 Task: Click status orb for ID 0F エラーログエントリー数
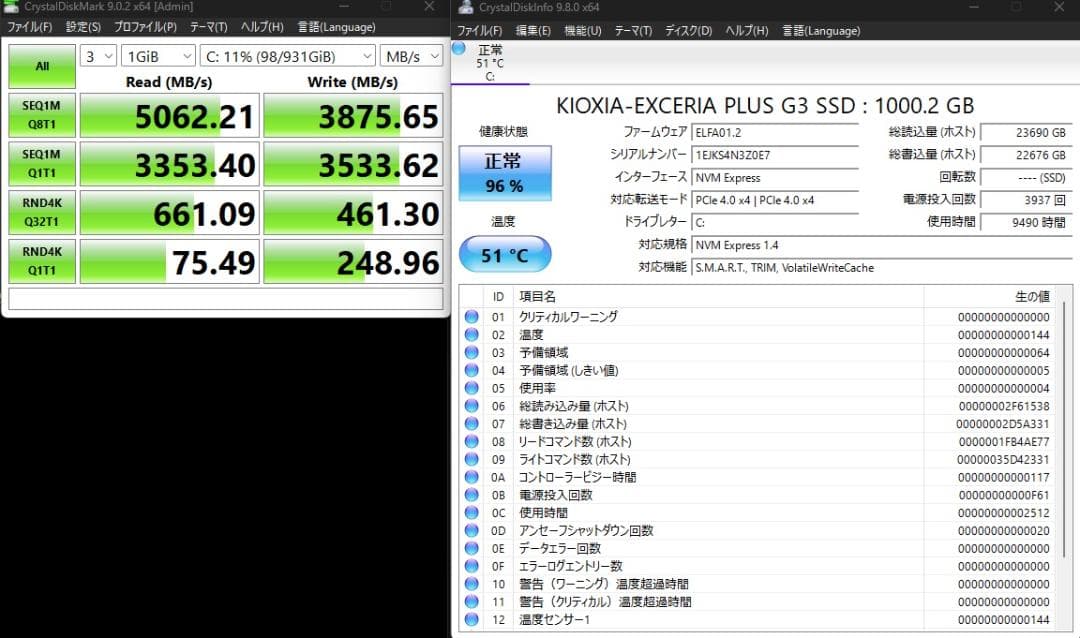471,566
